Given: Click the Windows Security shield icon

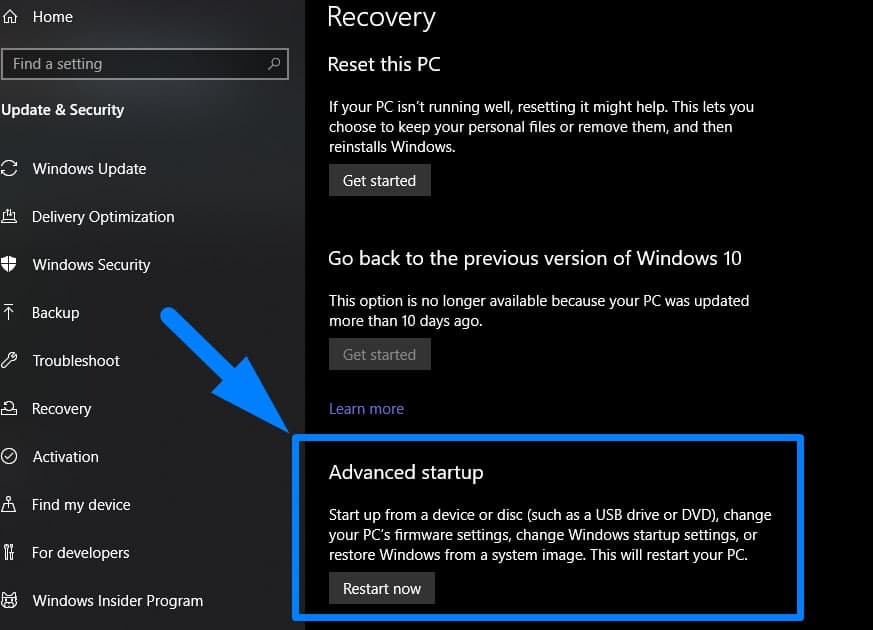Looking at the screenshot, I should (x=10, y=265).
